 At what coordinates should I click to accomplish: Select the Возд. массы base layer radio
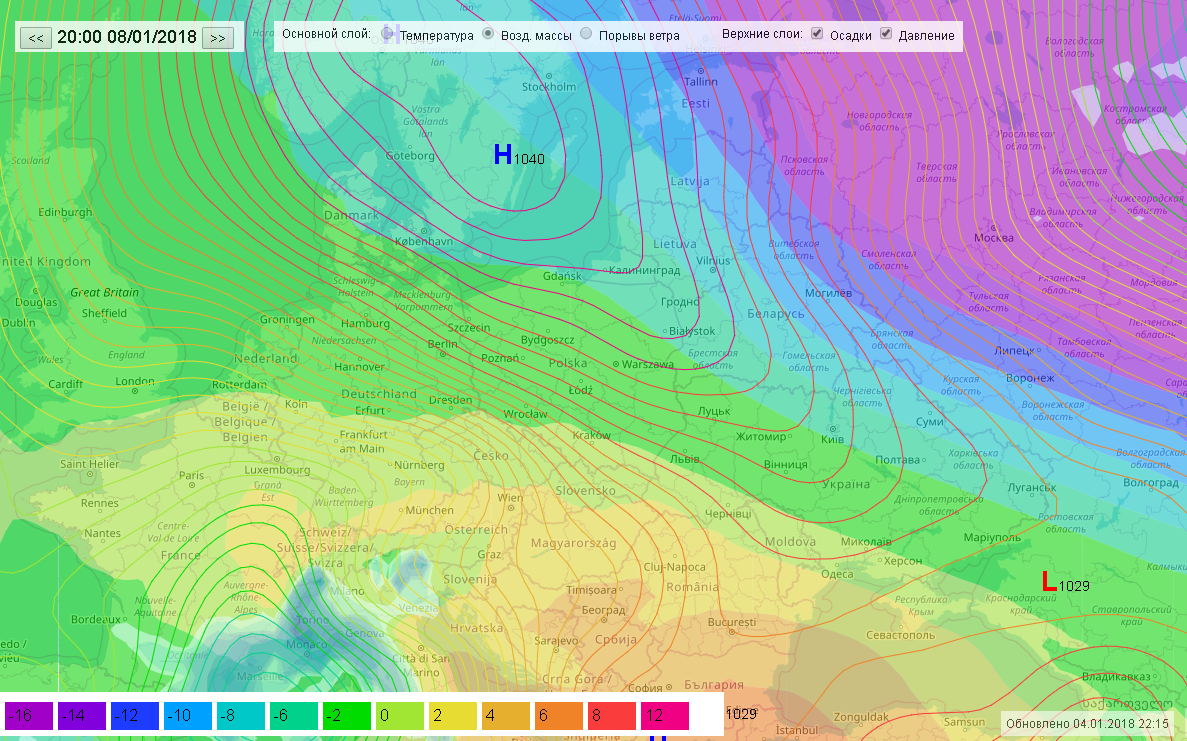(x=488, y=34)
